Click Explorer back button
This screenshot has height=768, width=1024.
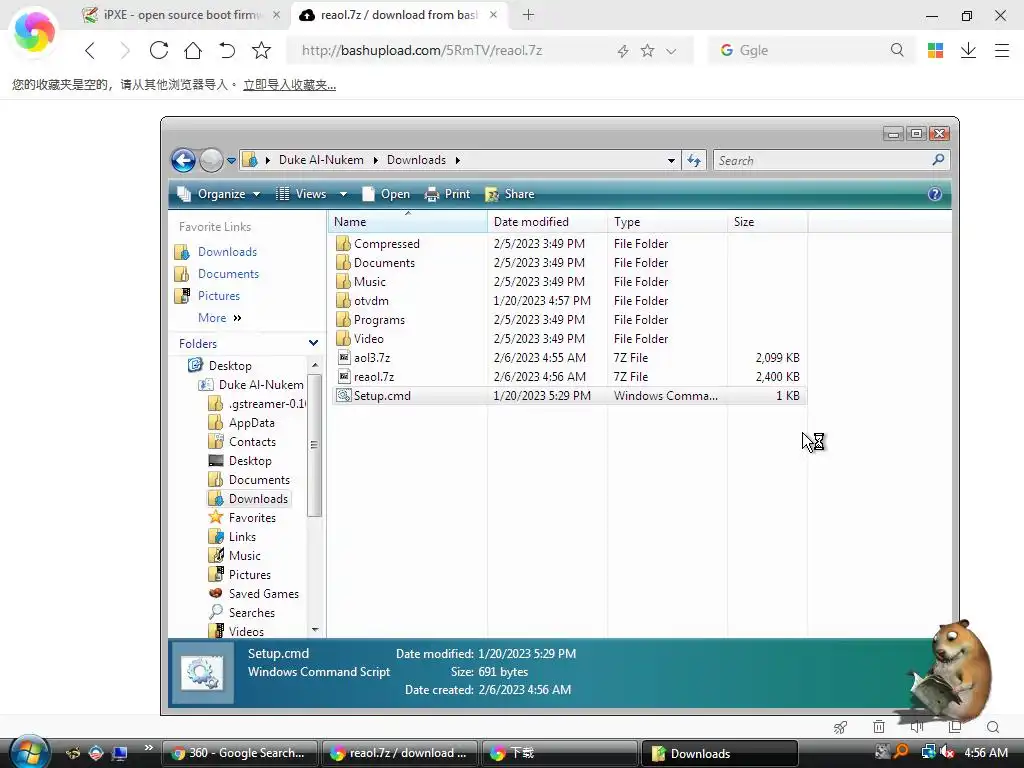(184, 160)
